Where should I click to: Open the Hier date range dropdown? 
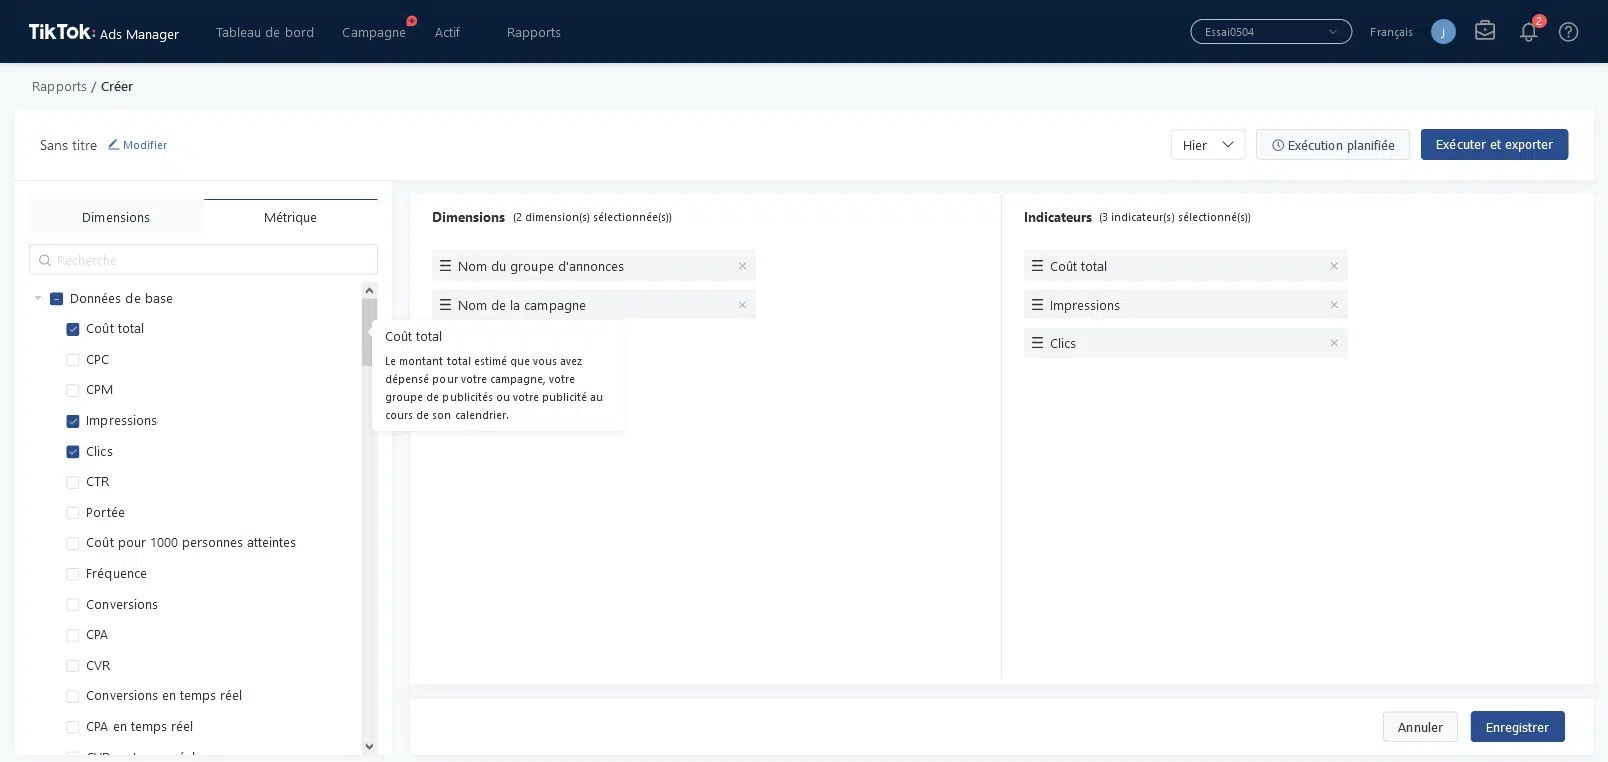coord(1207,145)
